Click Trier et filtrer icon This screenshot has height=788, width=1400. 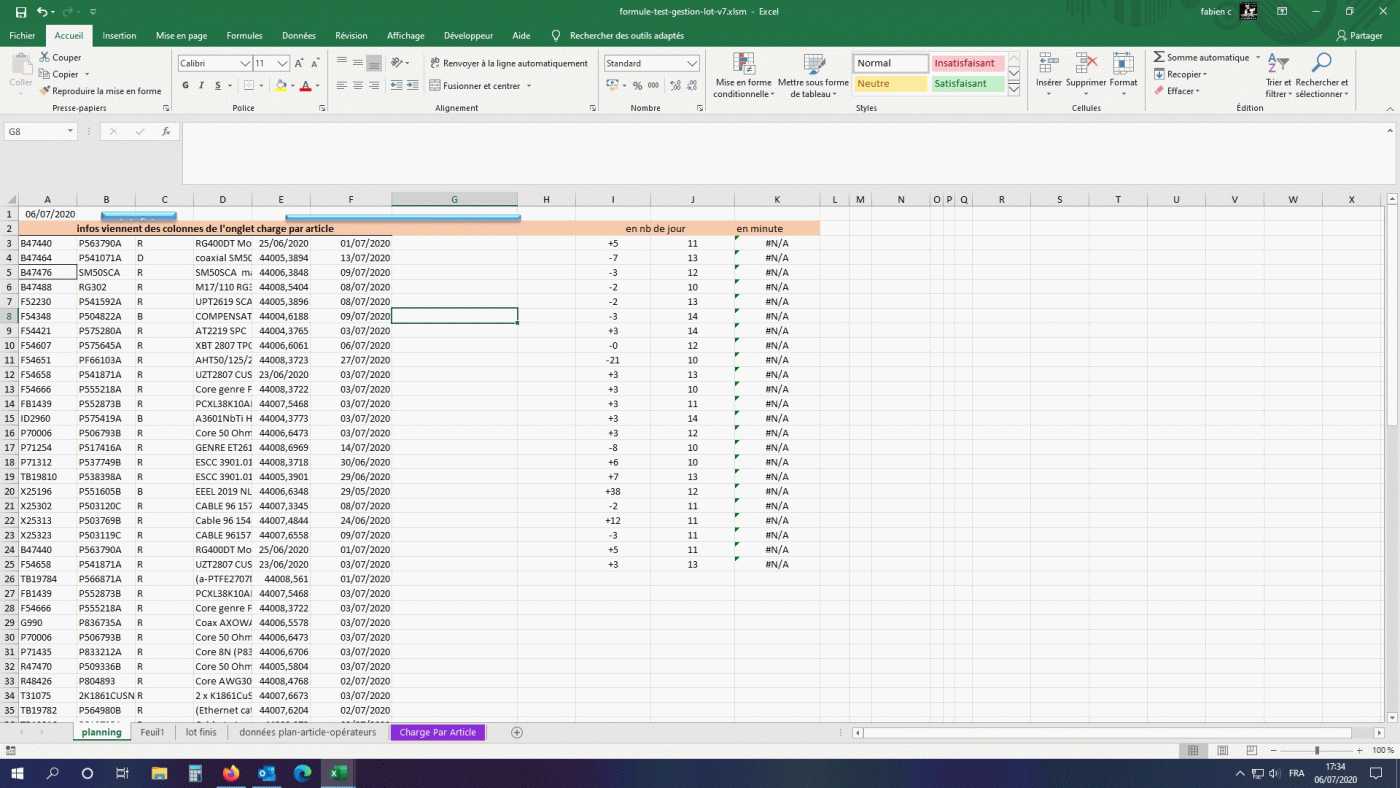point(1278,76)
